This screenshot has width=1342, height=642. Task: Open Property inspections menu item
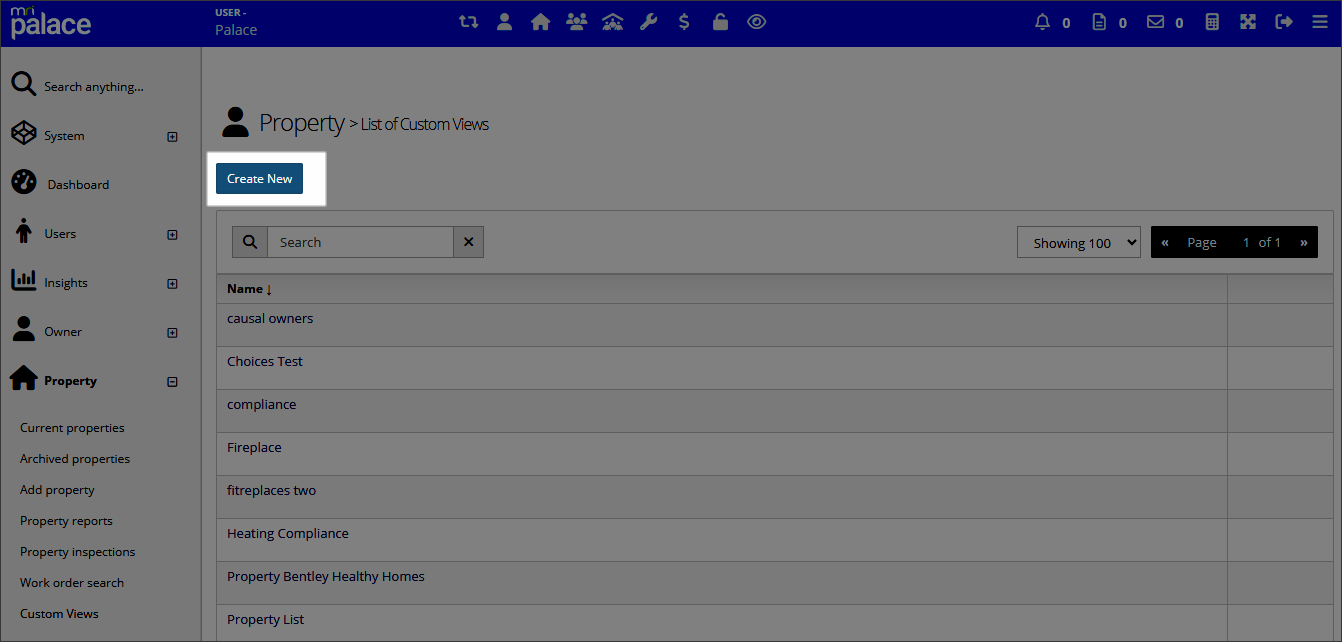77,552
